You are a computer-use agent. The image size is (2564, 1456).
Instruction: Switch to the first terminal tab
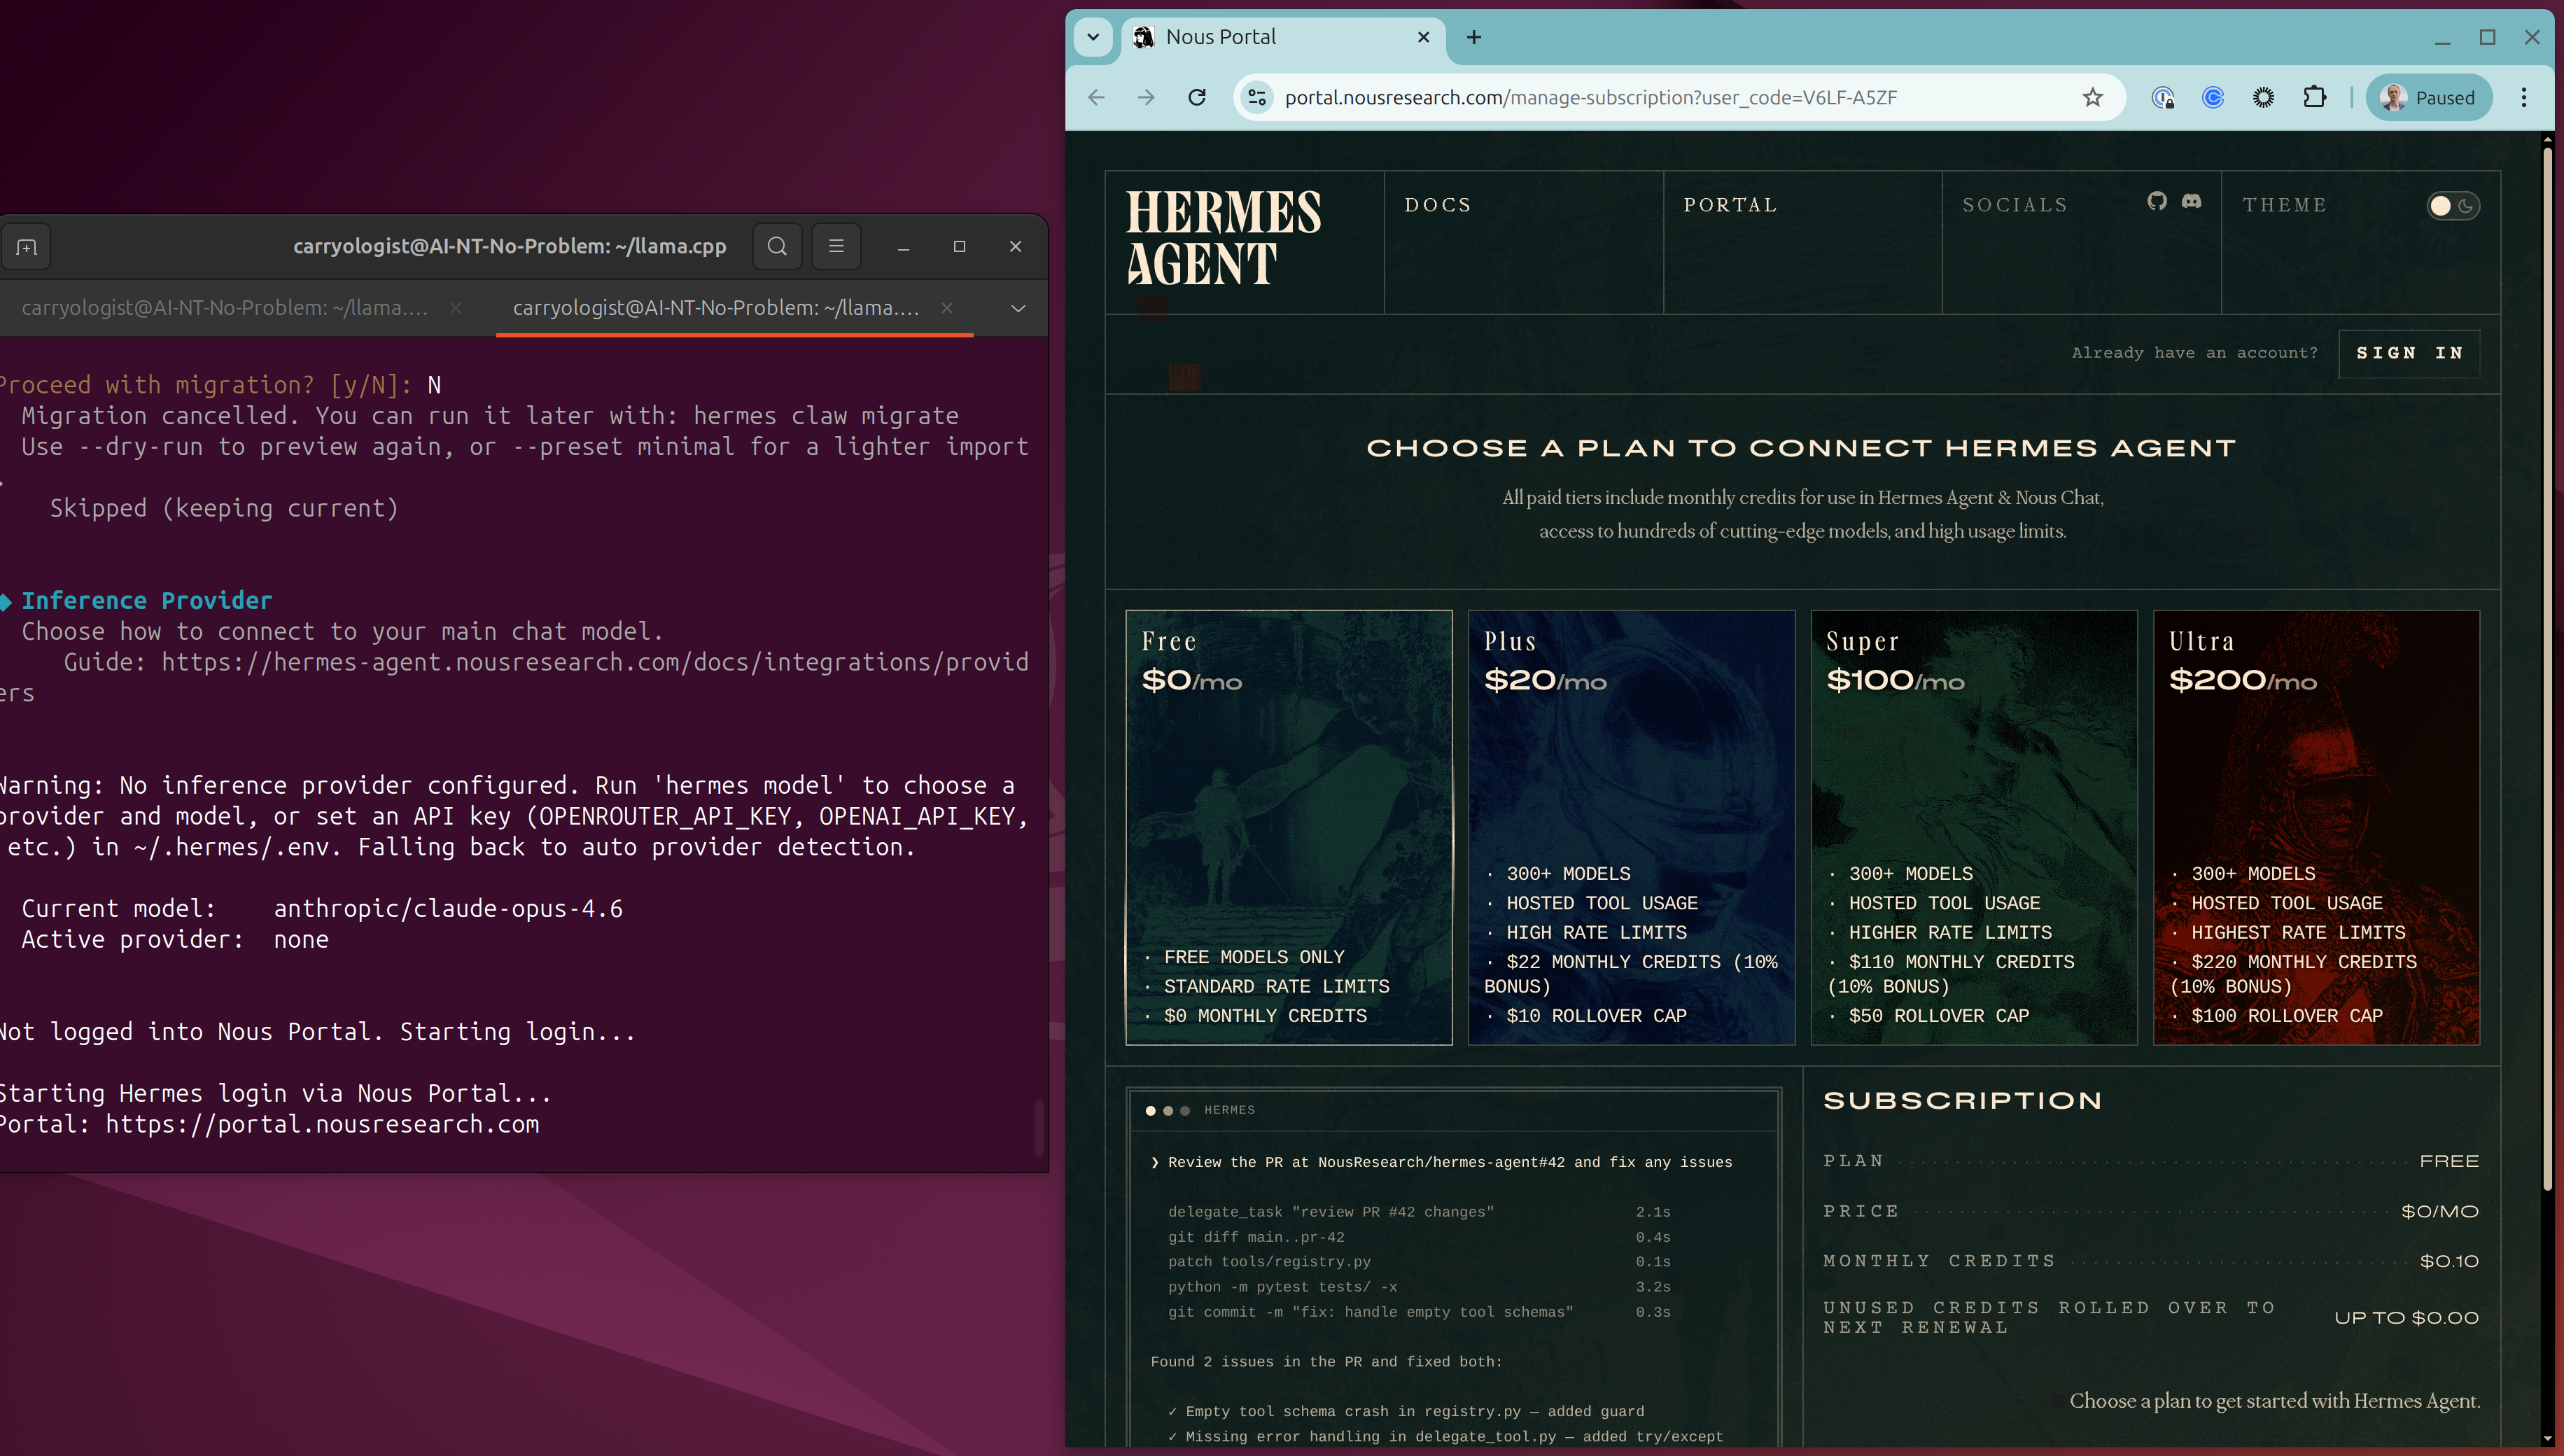point(225,308)
